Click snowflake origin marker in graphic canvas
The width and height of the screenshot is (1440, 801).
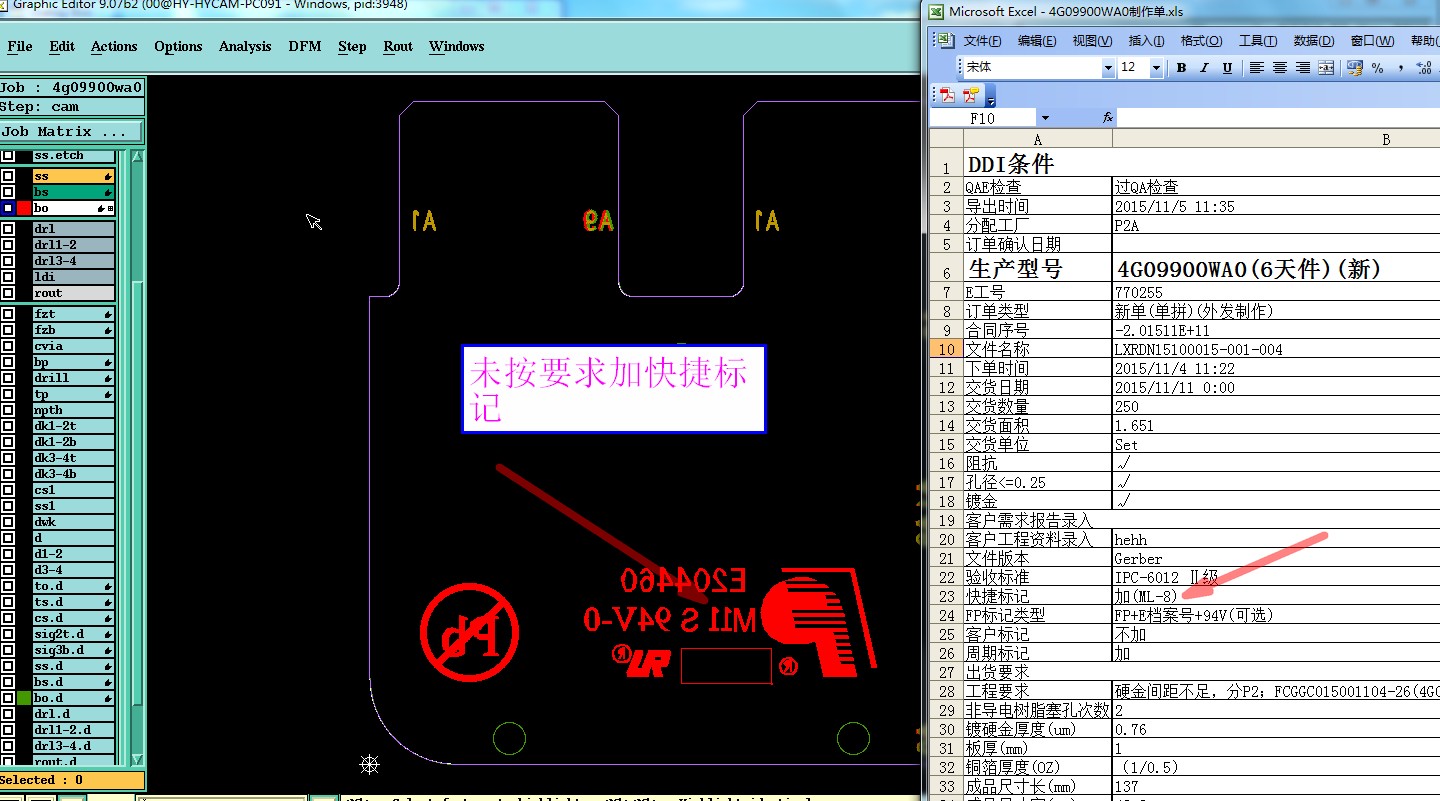point(370,765)
